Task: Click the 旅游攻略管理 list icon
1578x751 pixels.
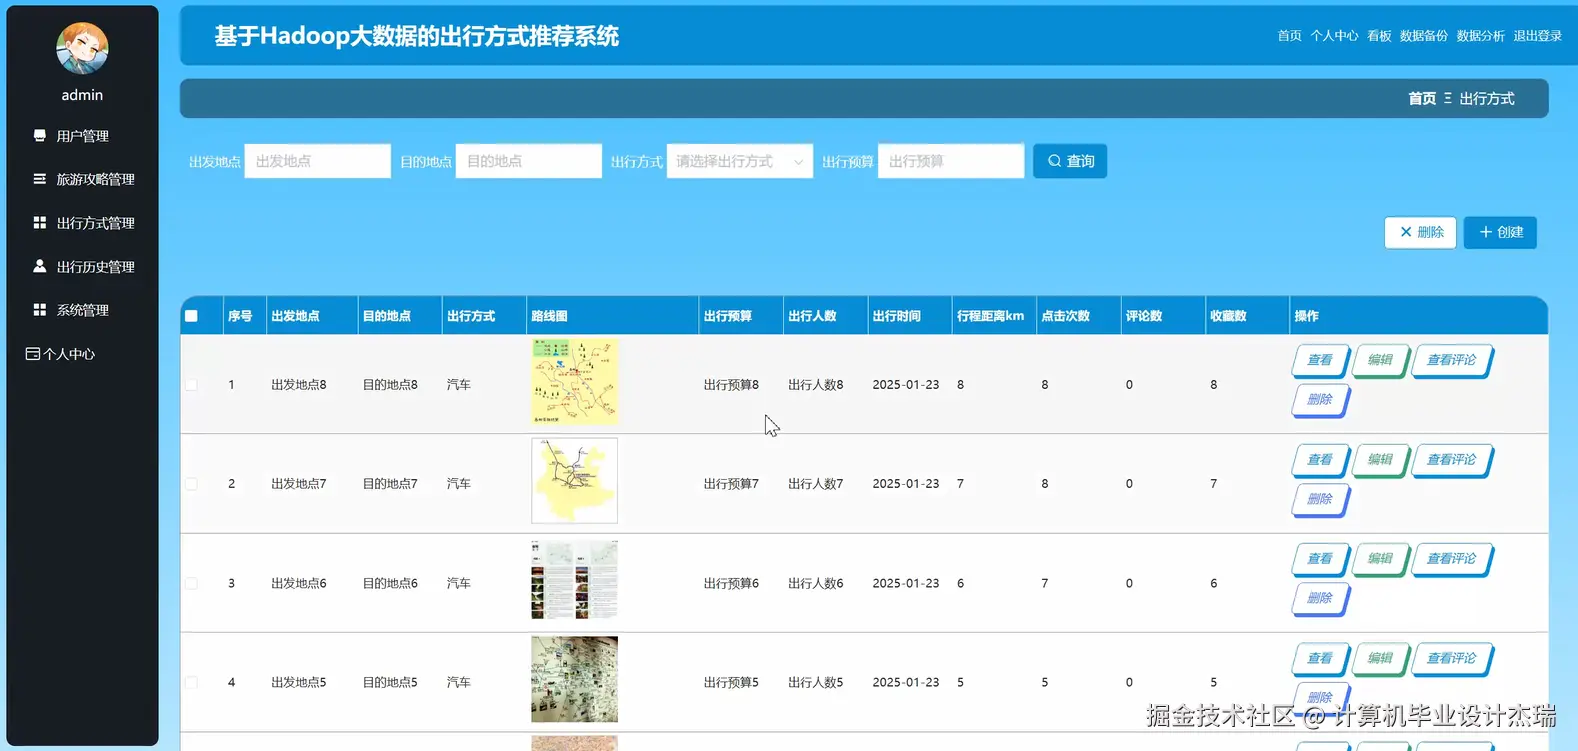Action: tap(40, 179)
